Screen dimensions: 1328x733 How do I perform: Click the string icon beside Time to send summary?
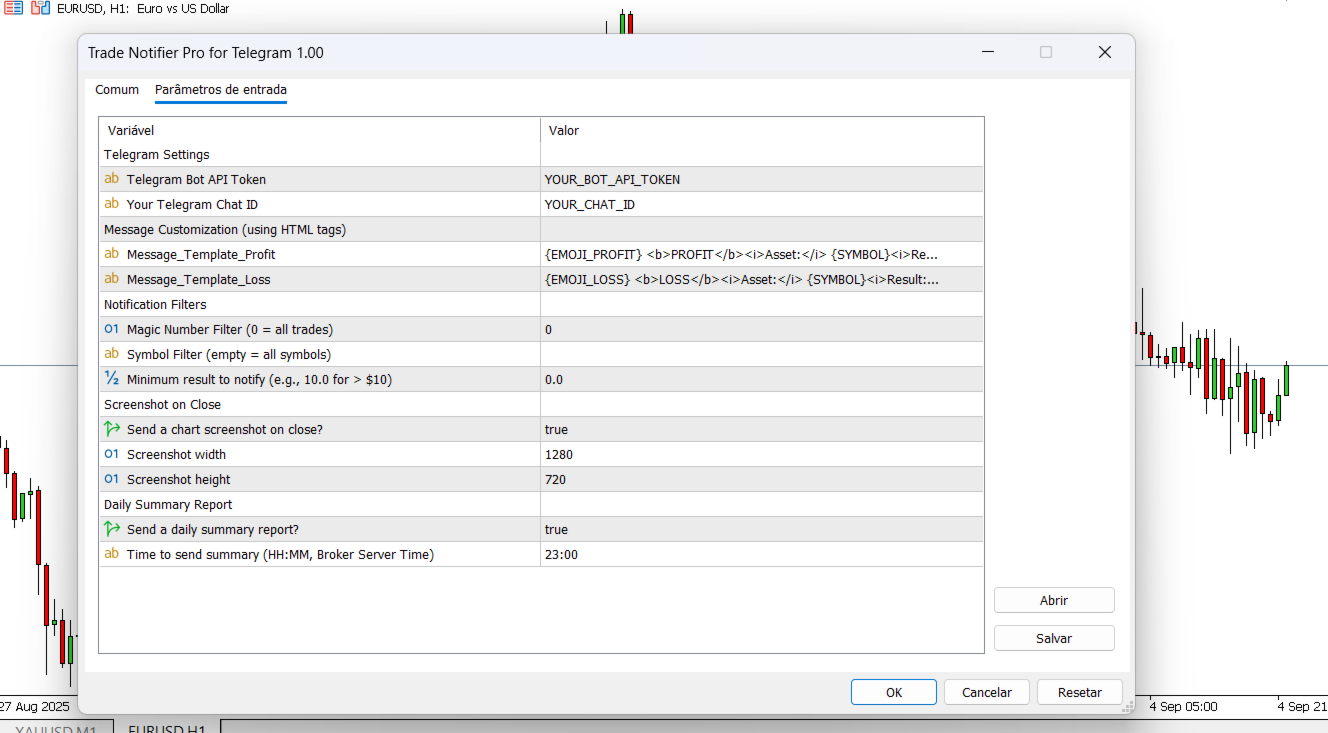click(x=111, y=554)
